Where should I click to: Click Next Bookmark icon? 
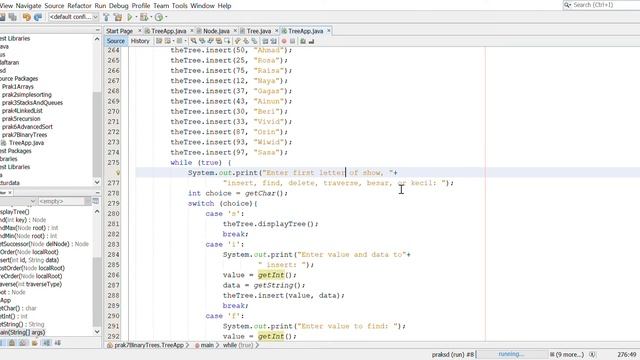pyautogui.click(x=246, y=41)
